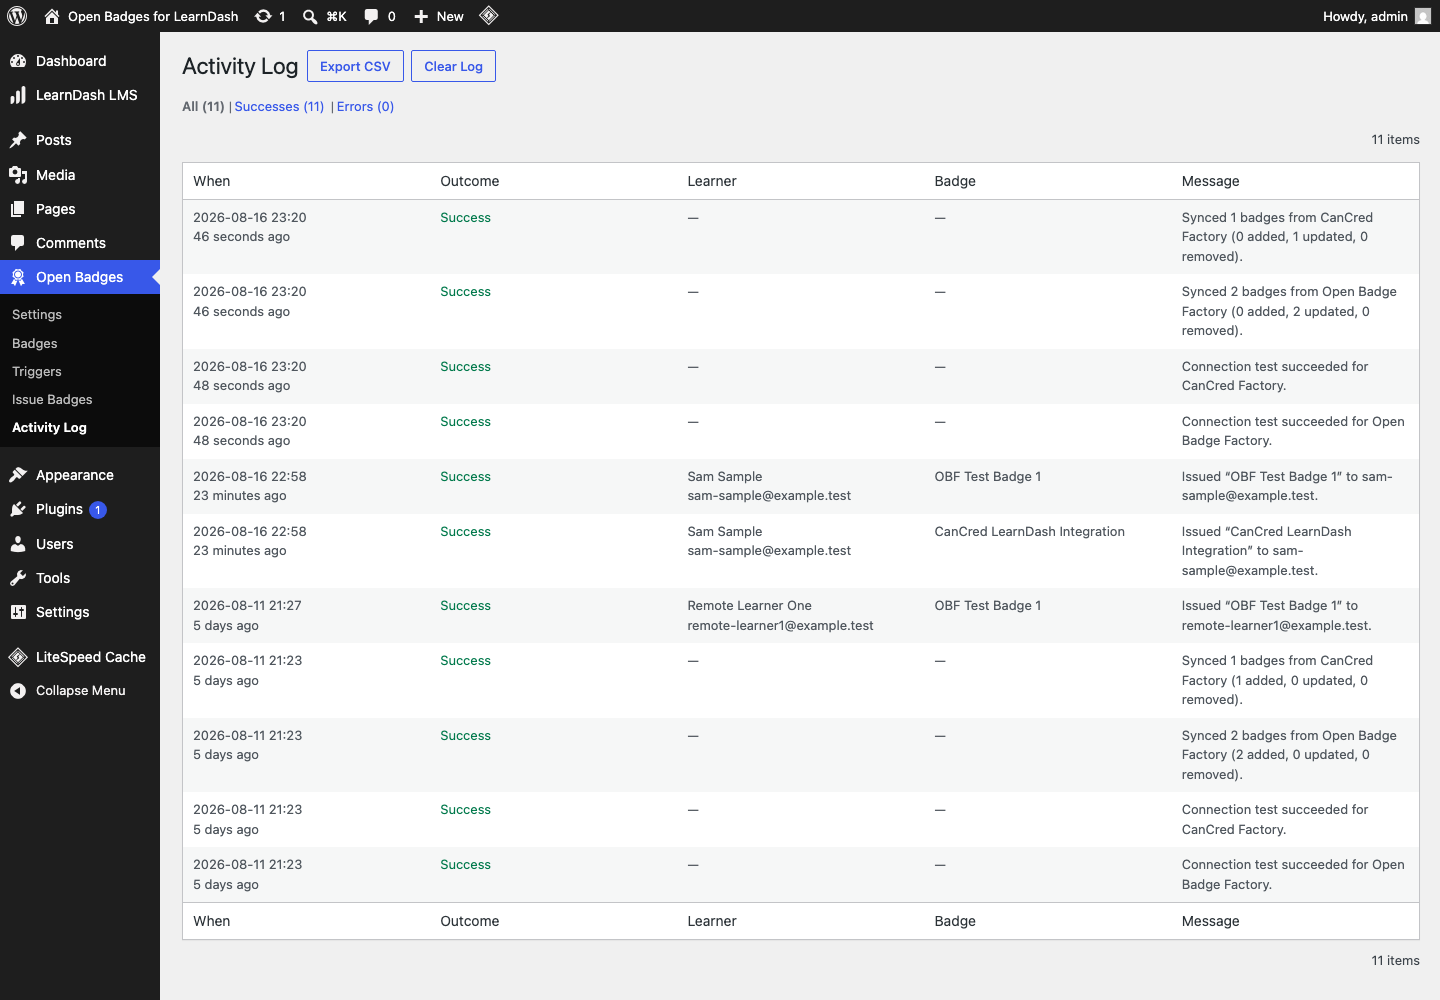Click Howdy, admin account menu
The height and width of the screenshot is (1000, 1440).
[x=1376, y=16]
